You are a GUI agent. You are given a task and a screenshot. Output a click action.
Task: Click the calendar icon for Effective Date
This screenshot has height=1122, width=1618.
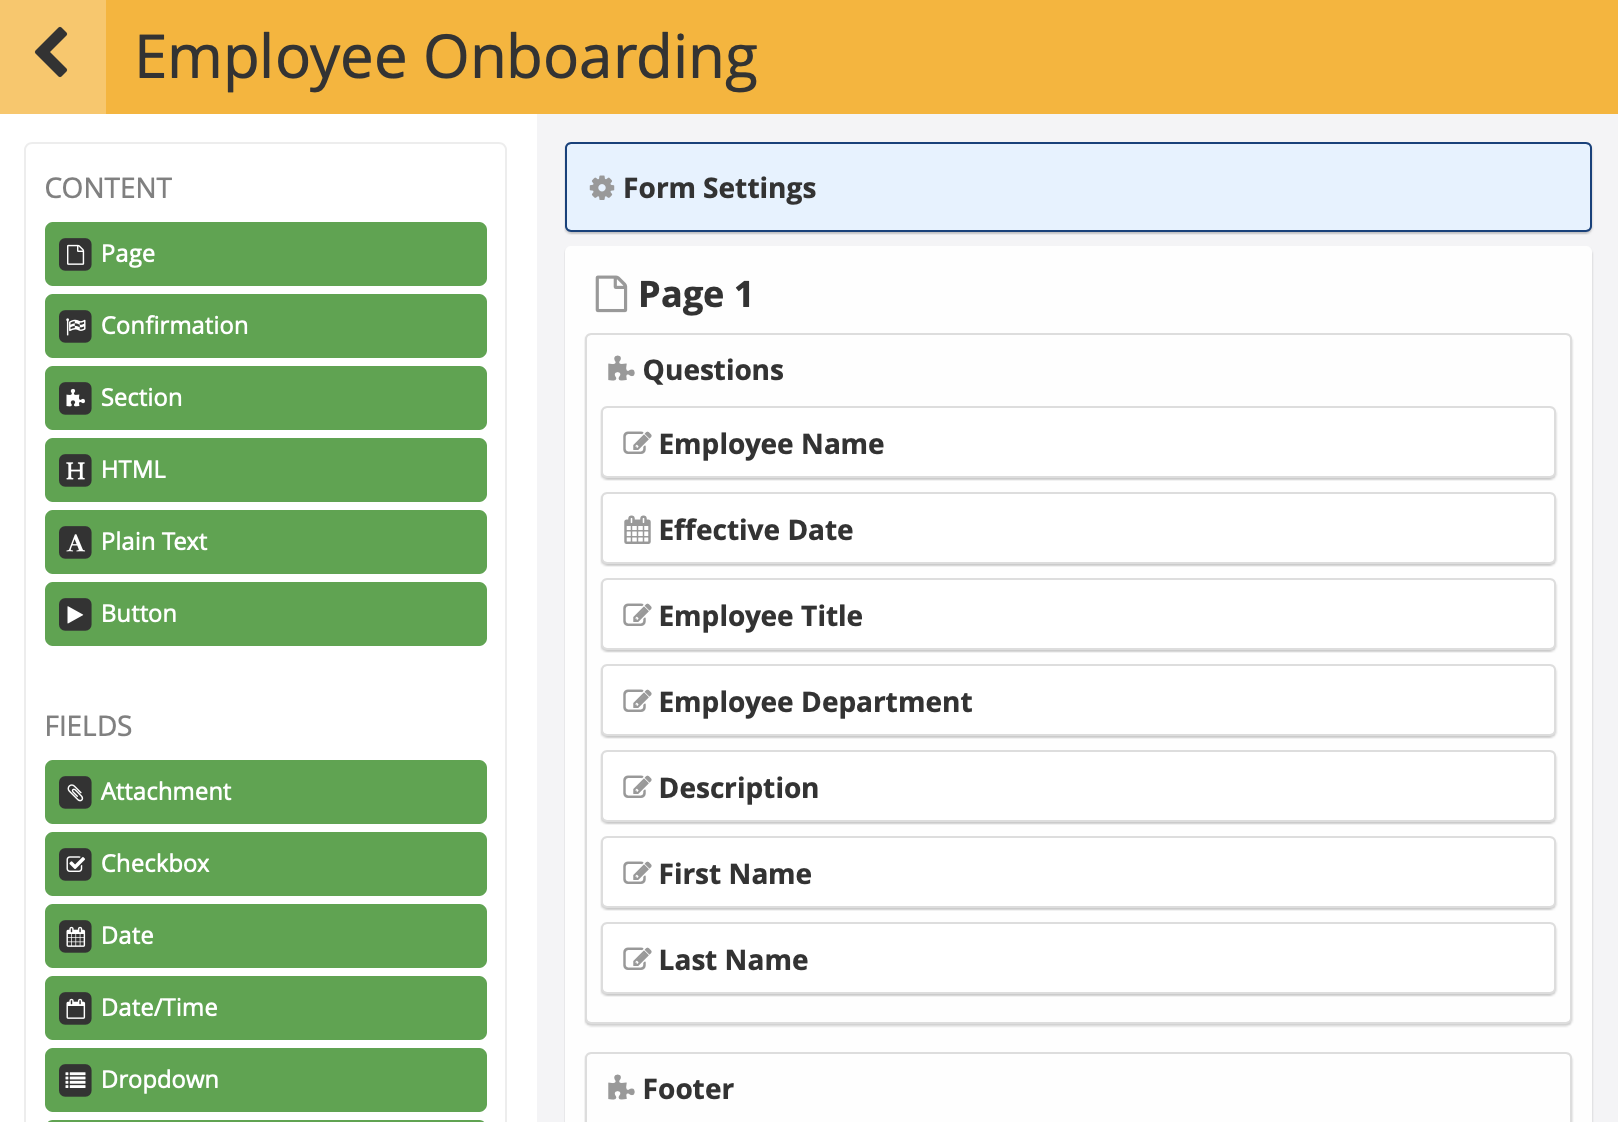pyautogui.click(x=637, y=529)
